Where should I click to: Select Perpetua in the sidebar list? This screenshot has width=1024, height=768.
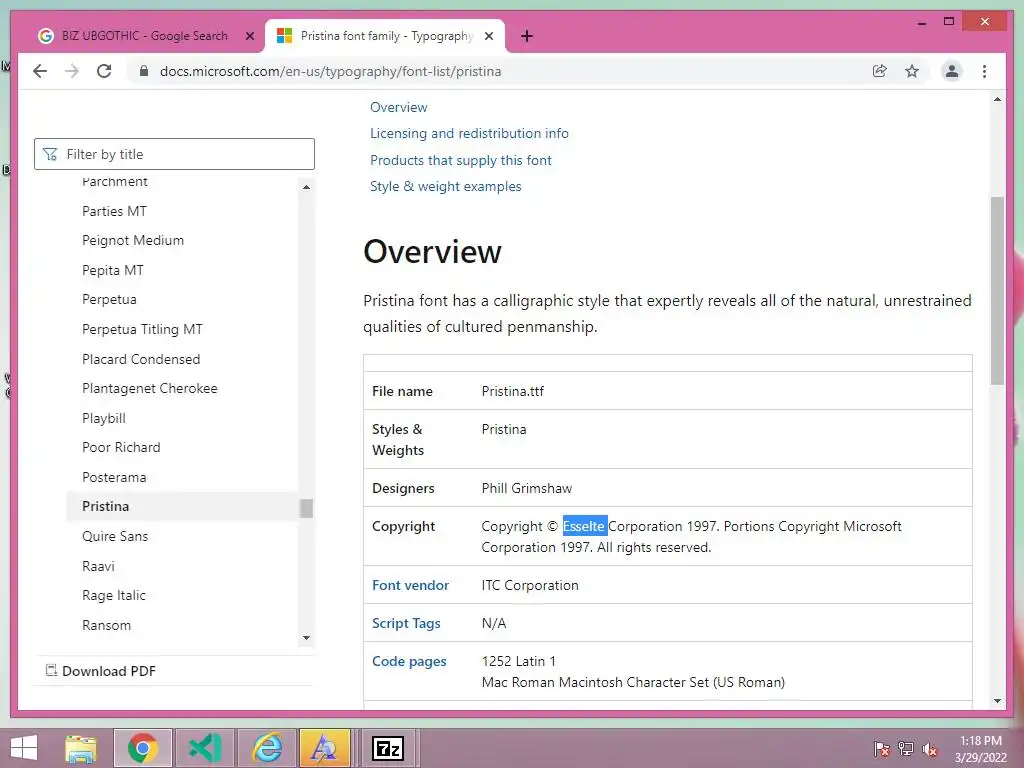109,299
